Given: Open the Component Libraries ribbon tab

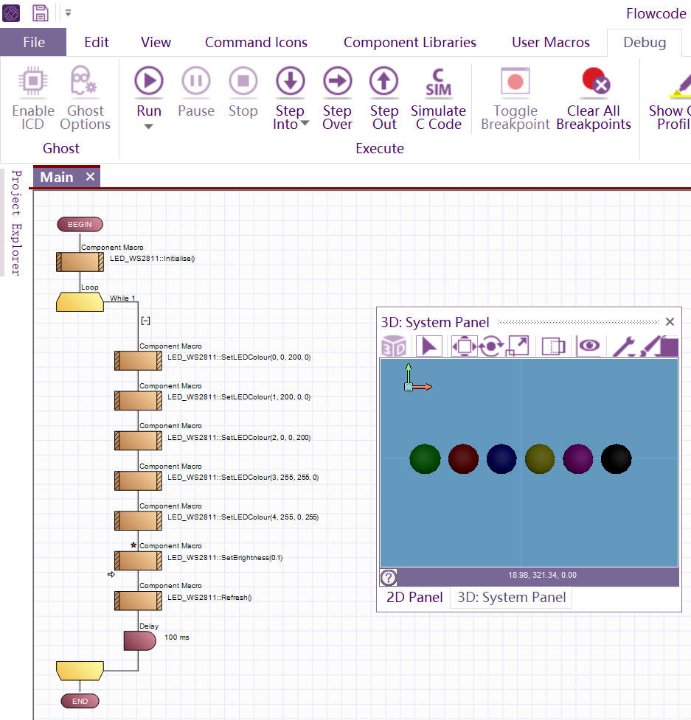Looking at the screenshot, I should pyautogui.click(x=410, y=42).
